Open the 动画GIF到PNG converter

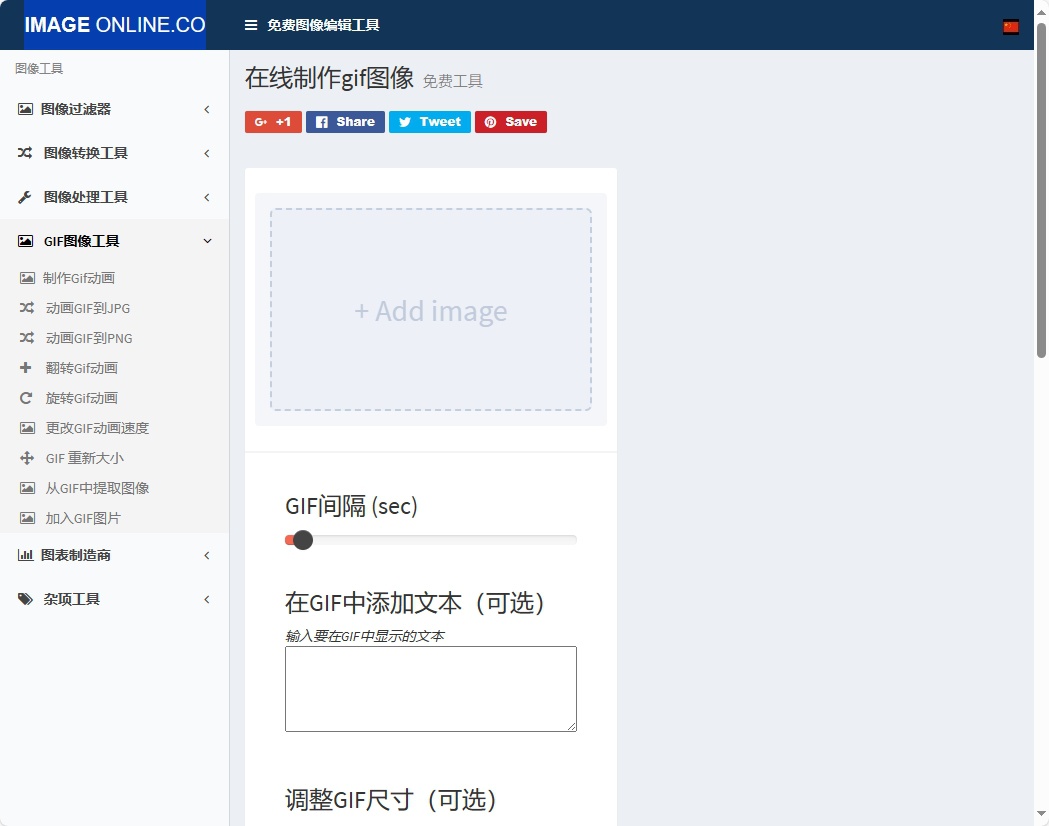point(90,338)
